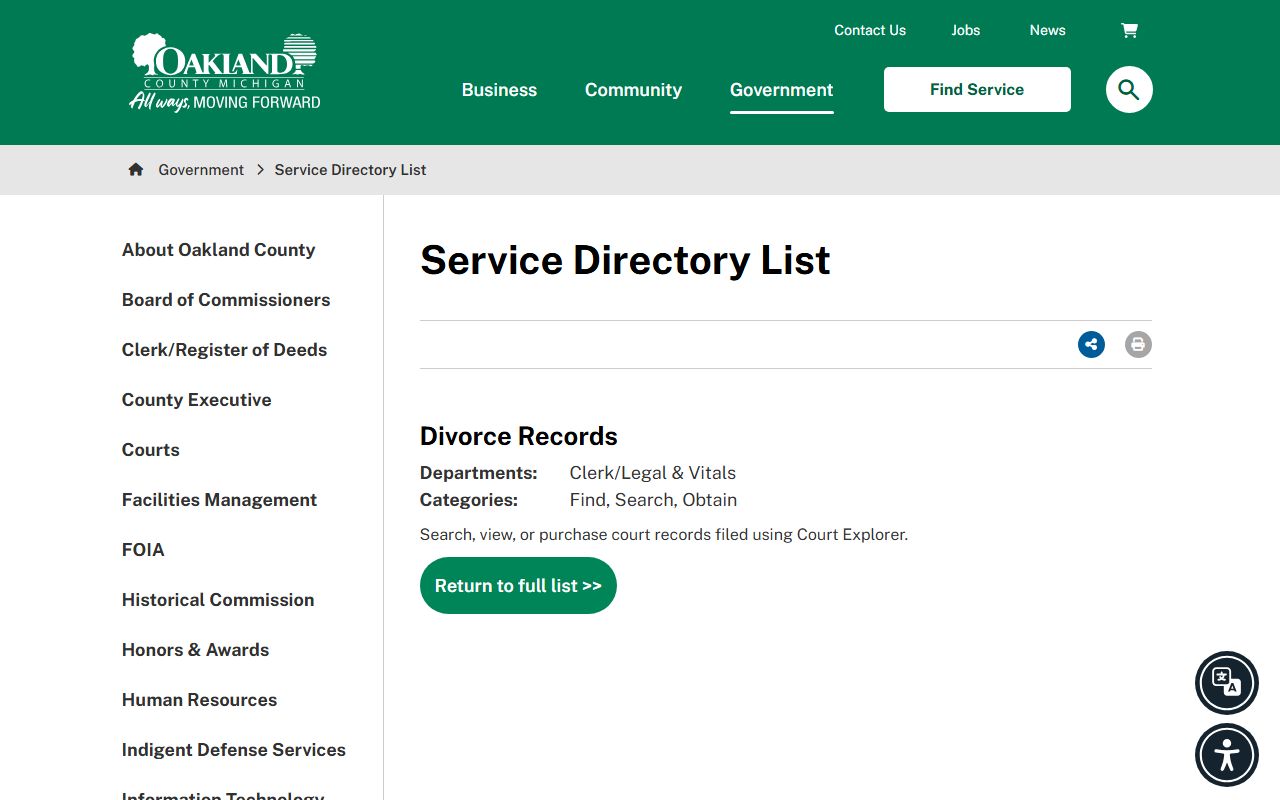The height and width of the screenshot is (800, 1280).
Task: Open County Executive sidebar link
Action: click(x=196, y=400)
